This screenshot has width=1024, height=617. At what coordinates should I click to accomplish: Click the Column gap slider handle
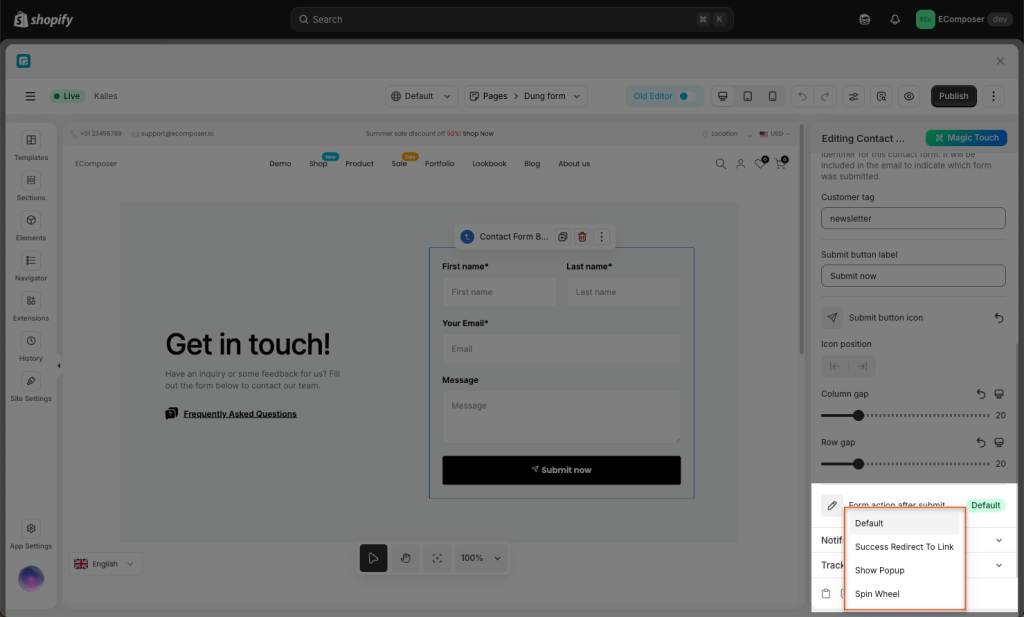(x=858, y=415)
